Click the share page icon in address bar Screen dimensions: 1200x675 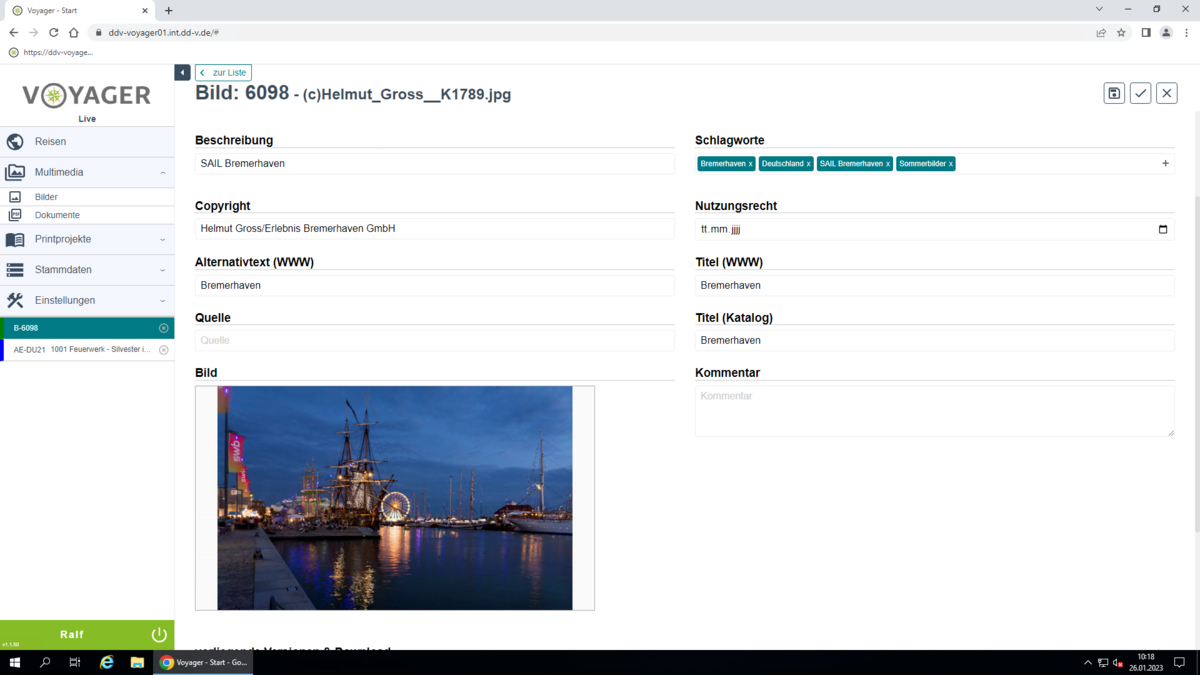tap(1101, 32)
